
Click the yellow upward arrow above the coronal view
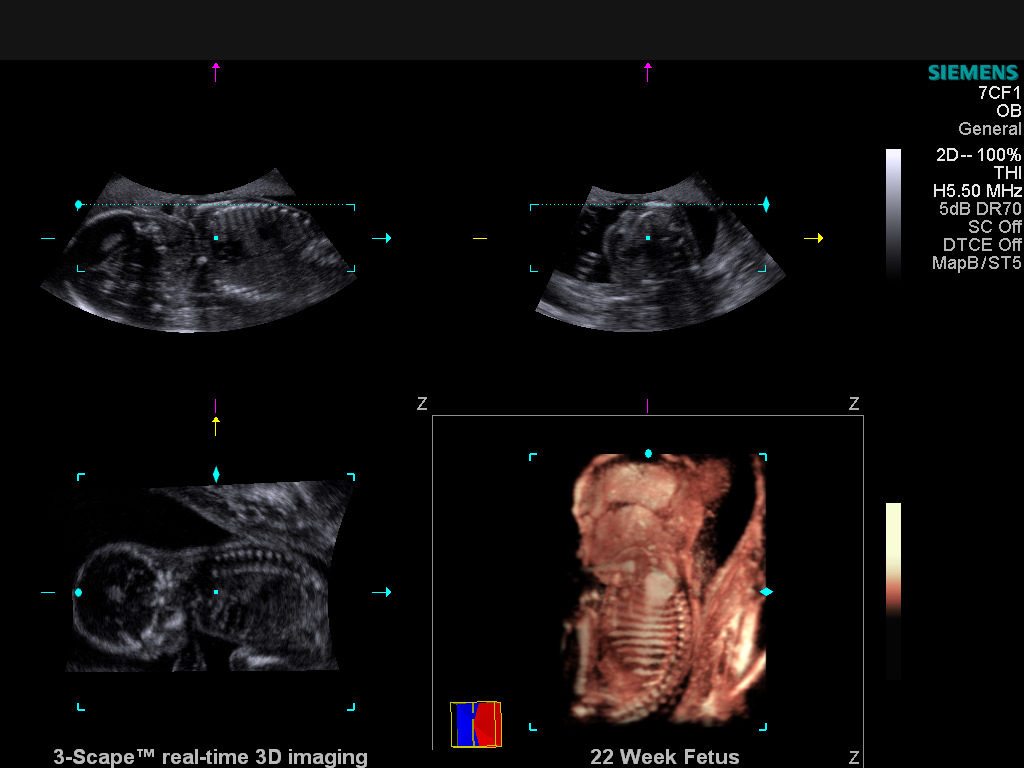coord(216,426)
